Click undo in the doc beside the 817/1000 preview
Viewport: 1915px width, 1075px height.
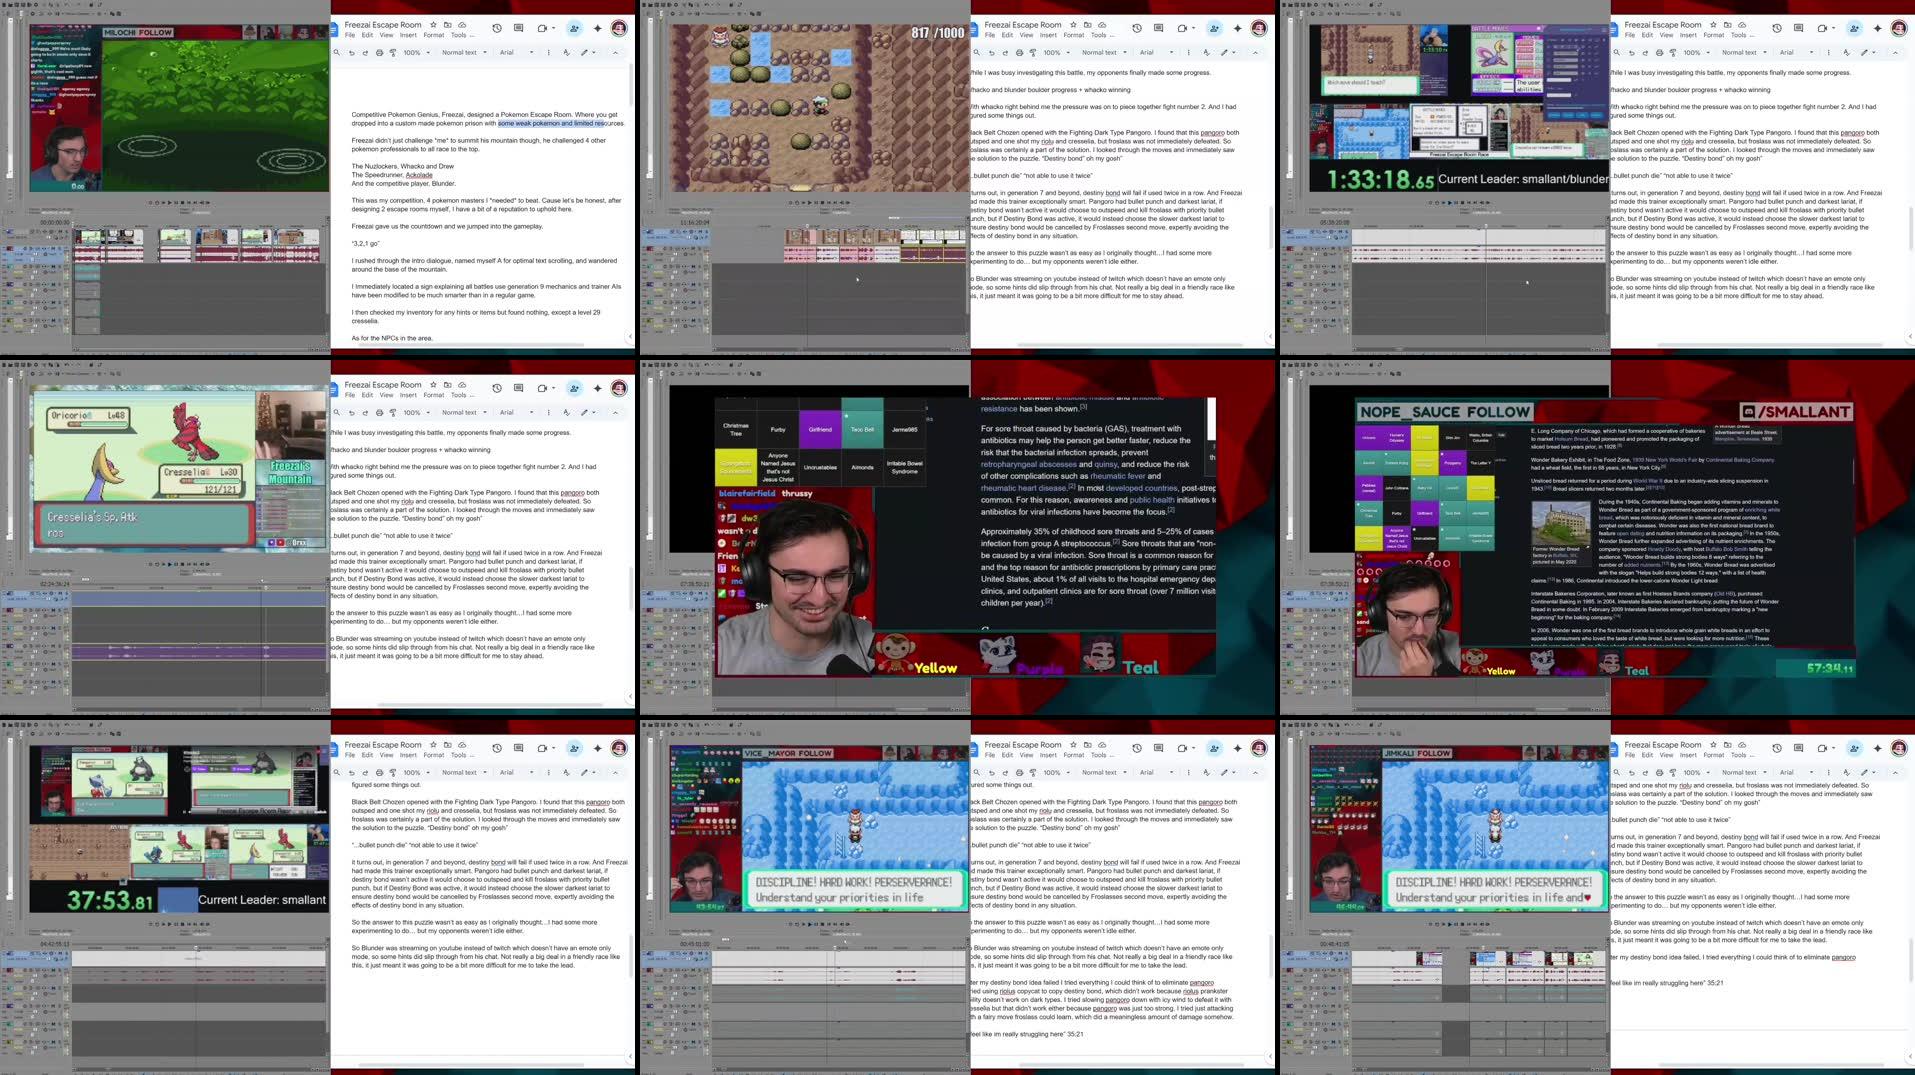click(x=992, y=52)
